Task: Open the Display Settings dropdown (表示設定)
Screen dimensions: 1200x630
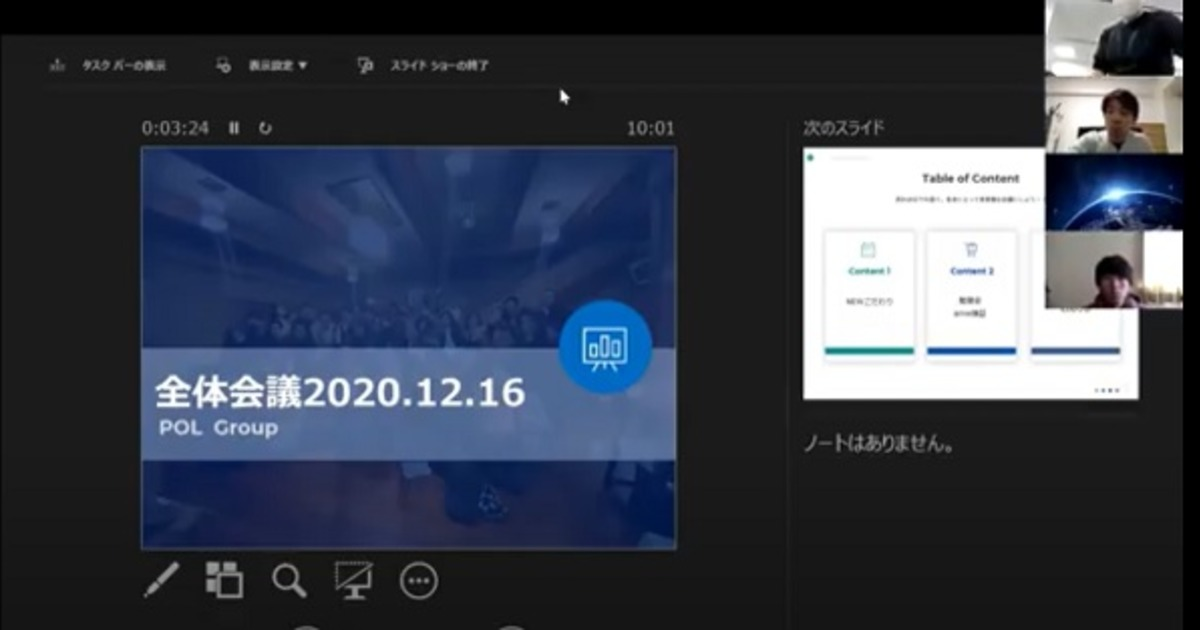Action: point(262,65)
